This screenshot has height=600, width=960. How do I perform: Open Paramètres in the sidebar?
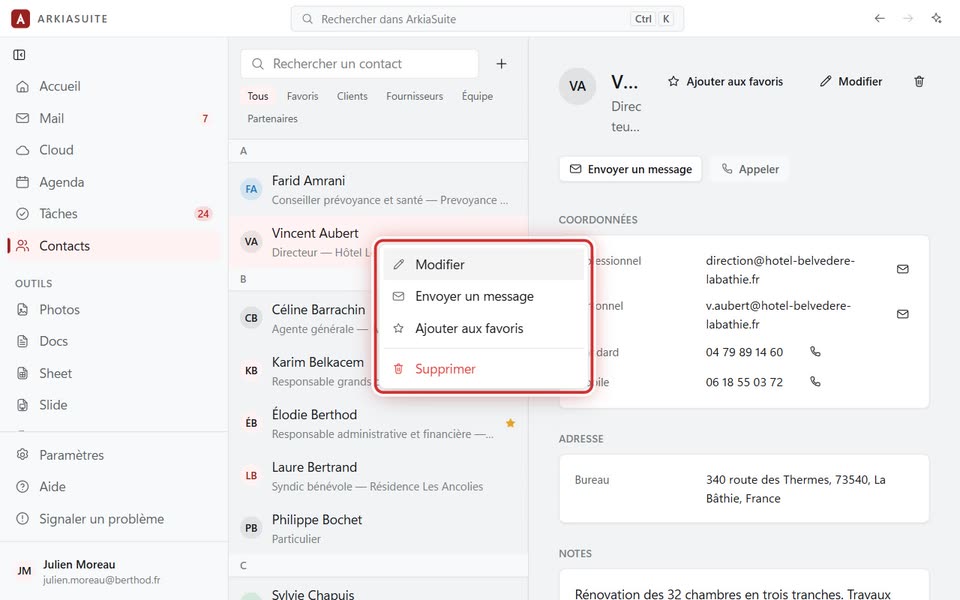[114, 455]
